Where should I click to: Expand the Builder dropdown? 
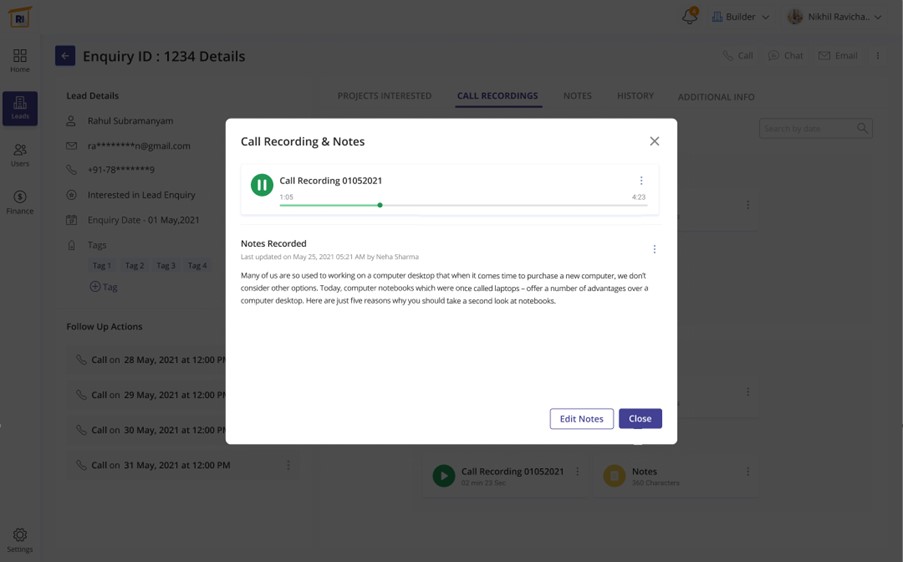point(741,17)
